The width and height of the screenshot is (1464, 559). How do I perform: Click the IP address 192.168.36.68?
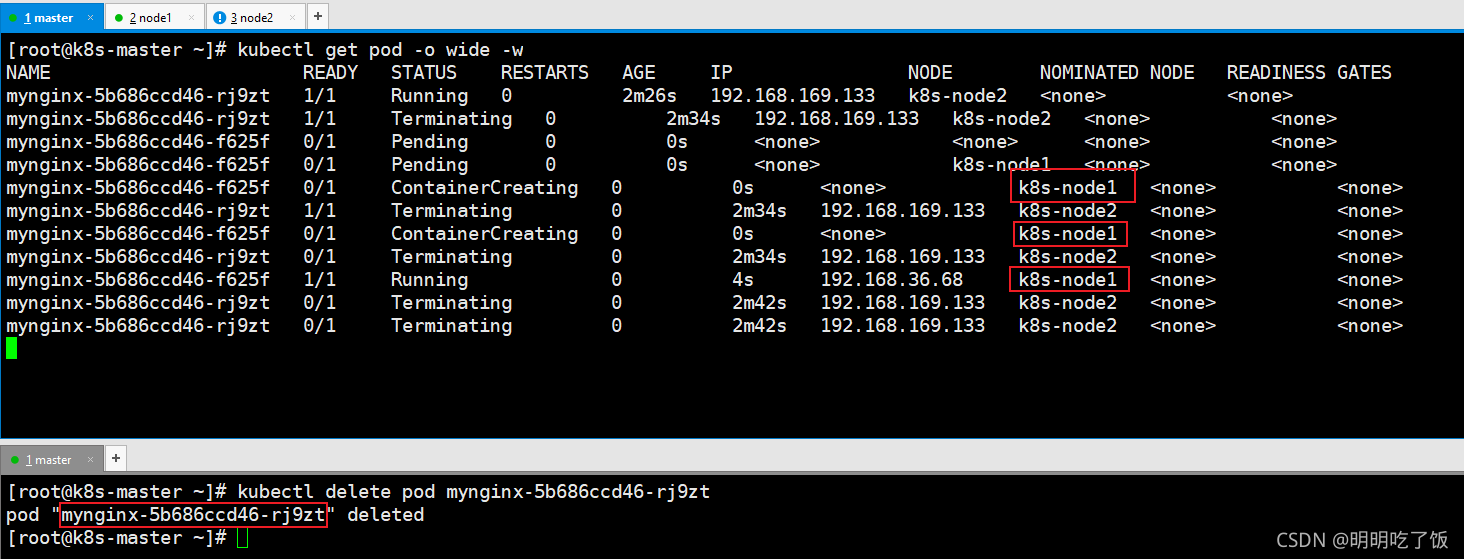coord(892,280)
